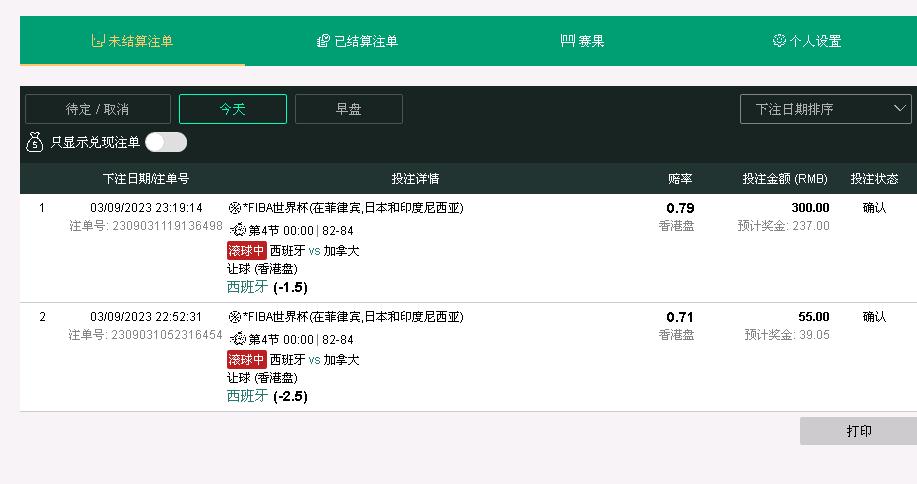Viewport: 917px width, 484px height.
Task: Click timestamp 03/09/2023 23:19:14
Action: coord(146,208)
